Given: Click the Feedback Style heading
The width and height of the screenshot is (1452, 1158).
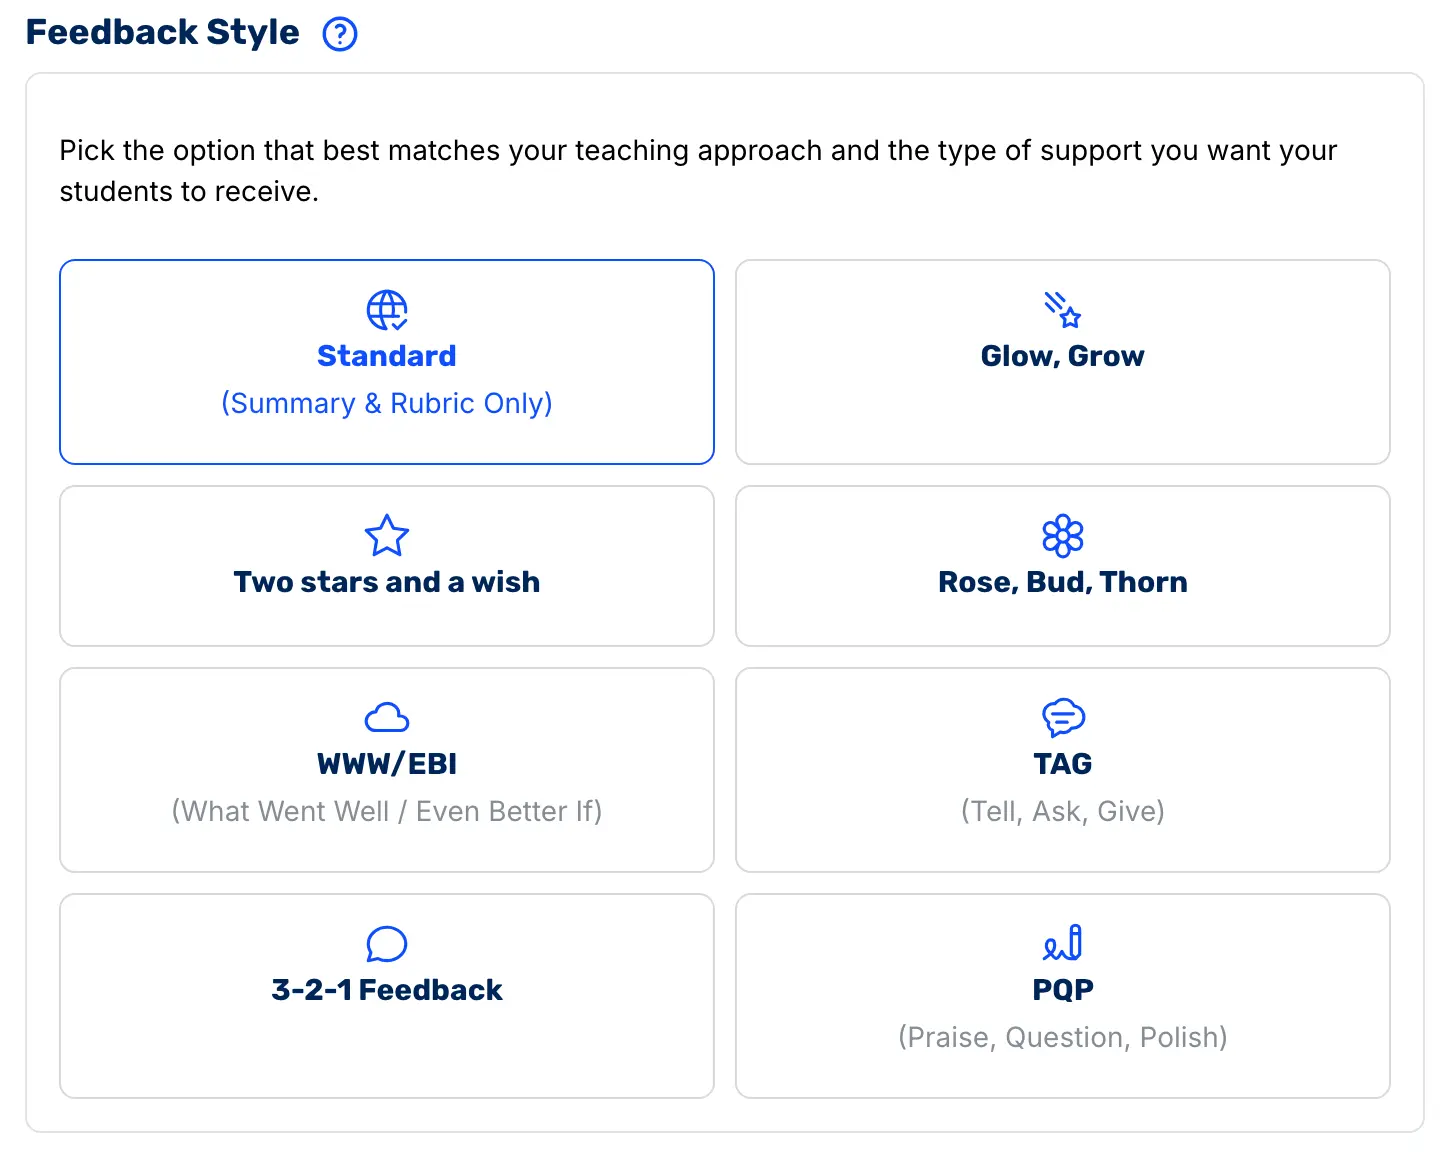Looking at the screenshot, I should 162,32.
